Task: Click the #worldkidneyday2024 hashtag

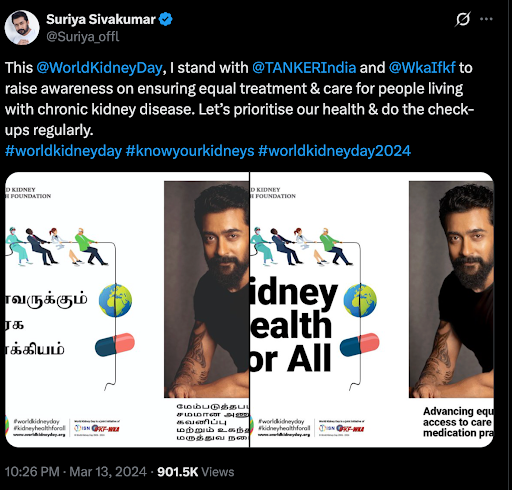Action: pos(334,151)
